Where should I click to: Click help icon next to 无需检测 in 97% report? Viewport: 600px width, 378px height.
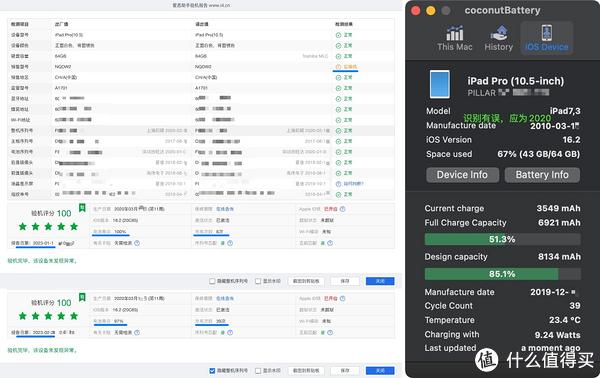[137, 332]
